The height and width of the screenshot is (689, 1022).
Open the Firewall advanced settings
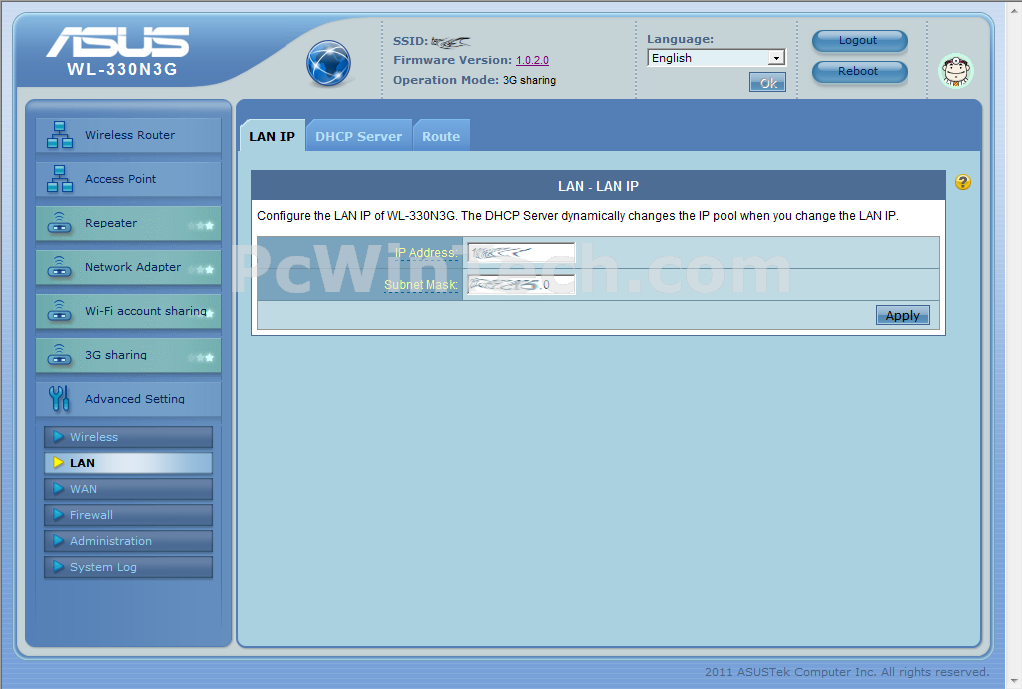click(x=128, y=515)
